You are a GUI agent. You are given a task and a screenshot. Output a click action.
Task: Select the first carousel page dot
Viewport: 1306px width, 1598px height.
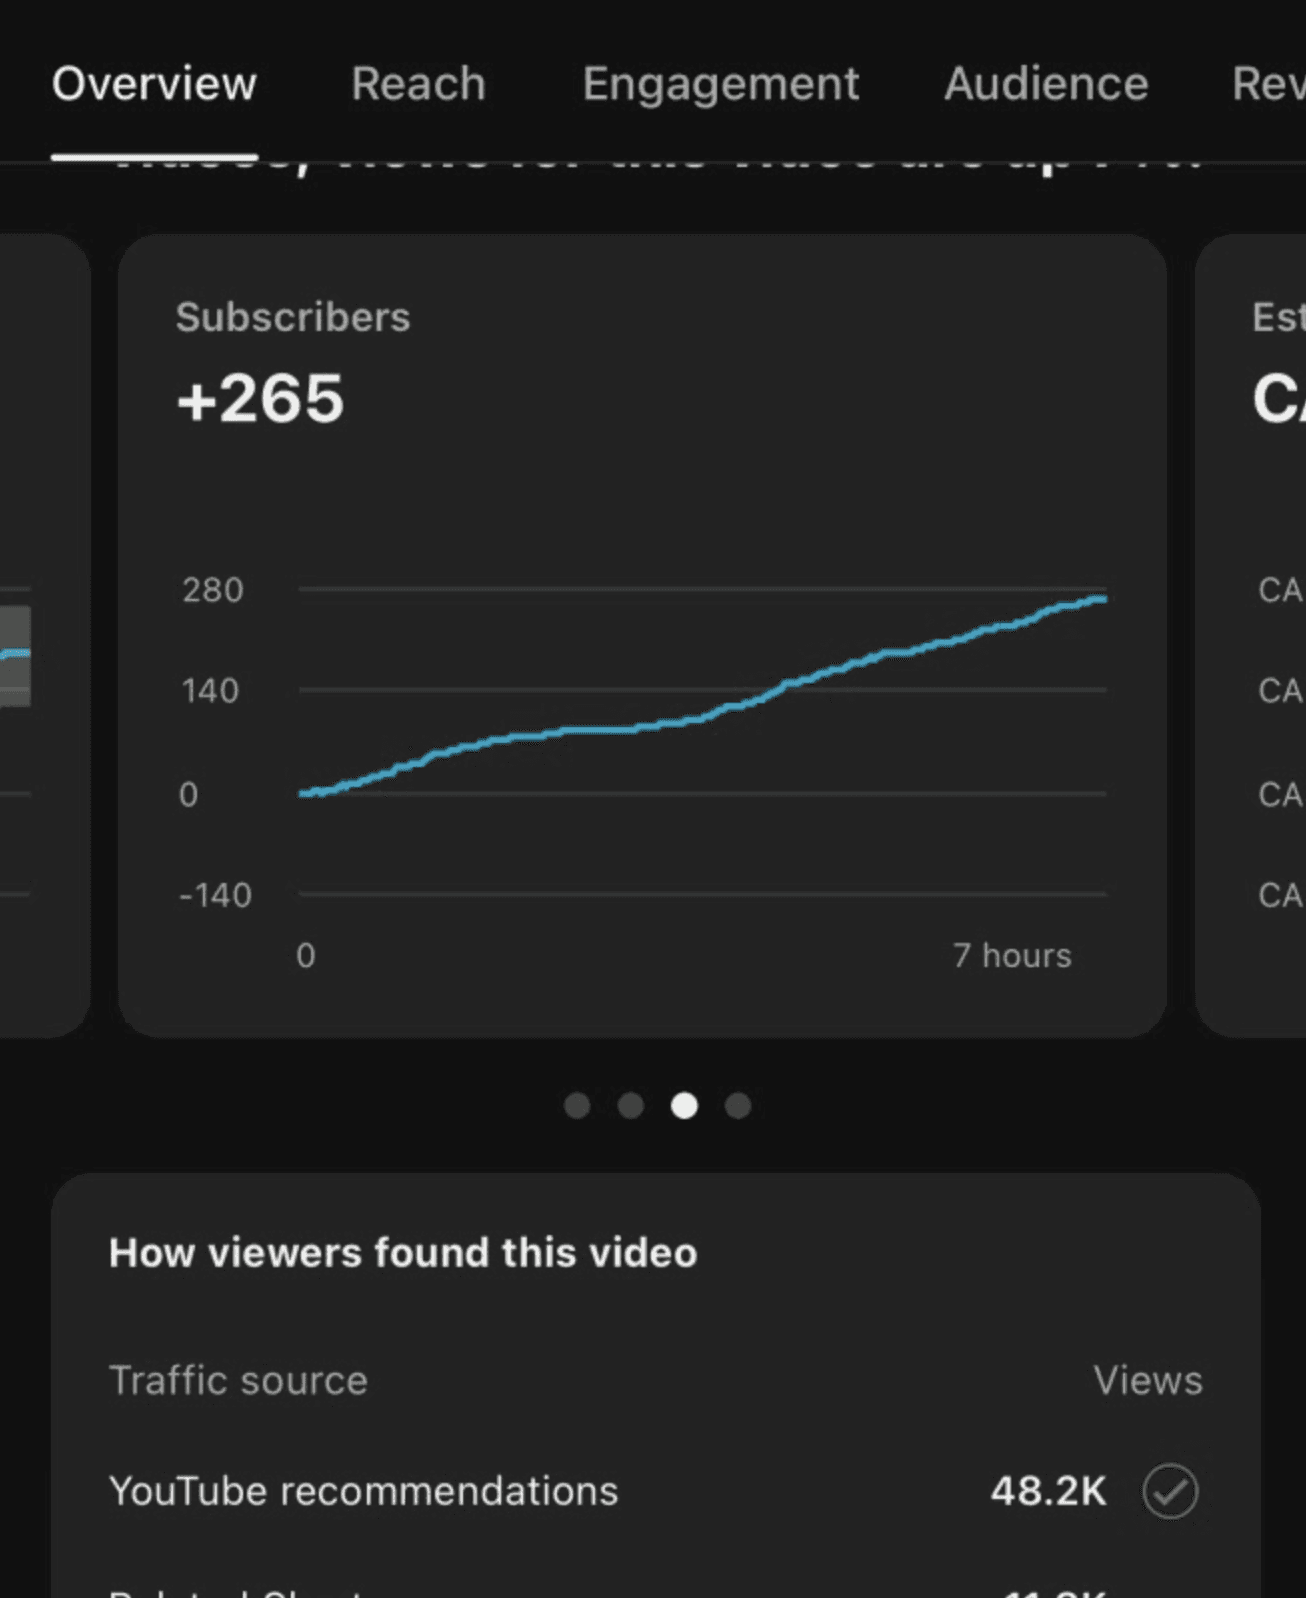(577, 1105)
